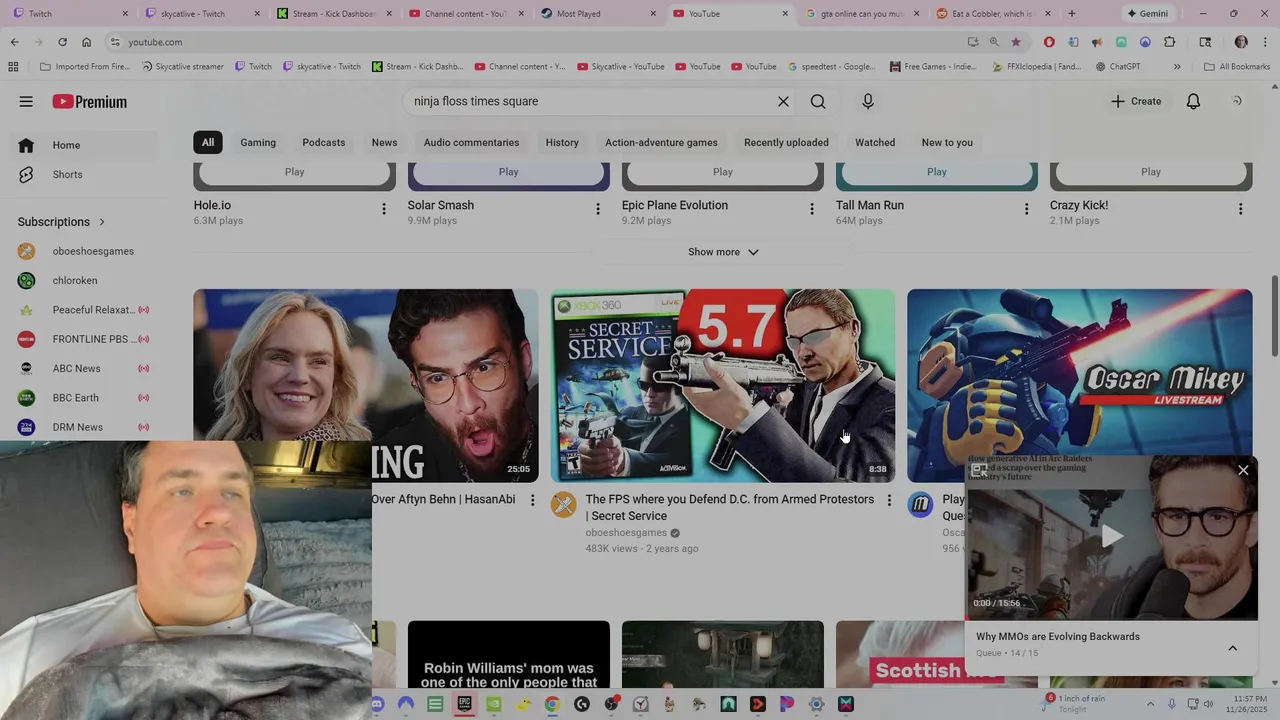Select the Podcasts filter chip

click(x=324, y=142)
